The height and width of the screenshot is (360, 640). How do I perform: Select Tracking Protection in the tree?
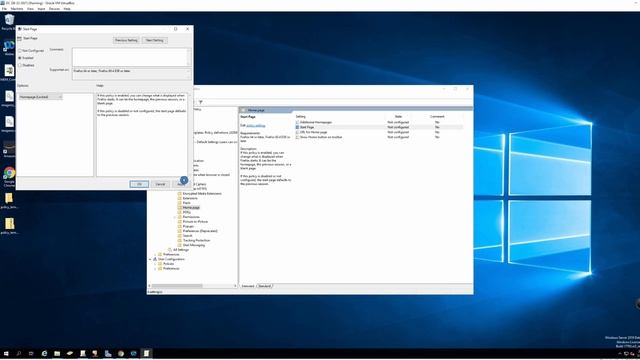tap(196, 240)
